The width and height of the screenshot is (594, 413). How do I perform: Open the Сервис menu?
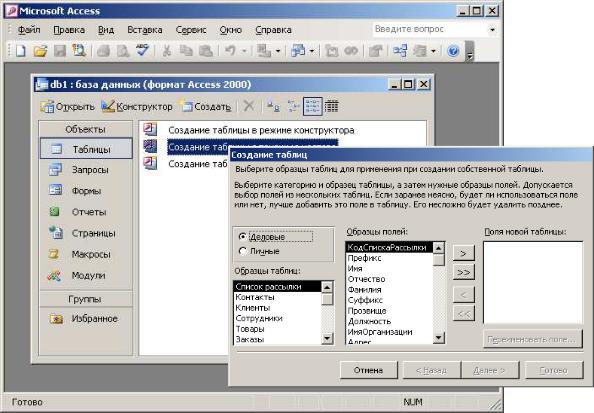coord(191,30)
